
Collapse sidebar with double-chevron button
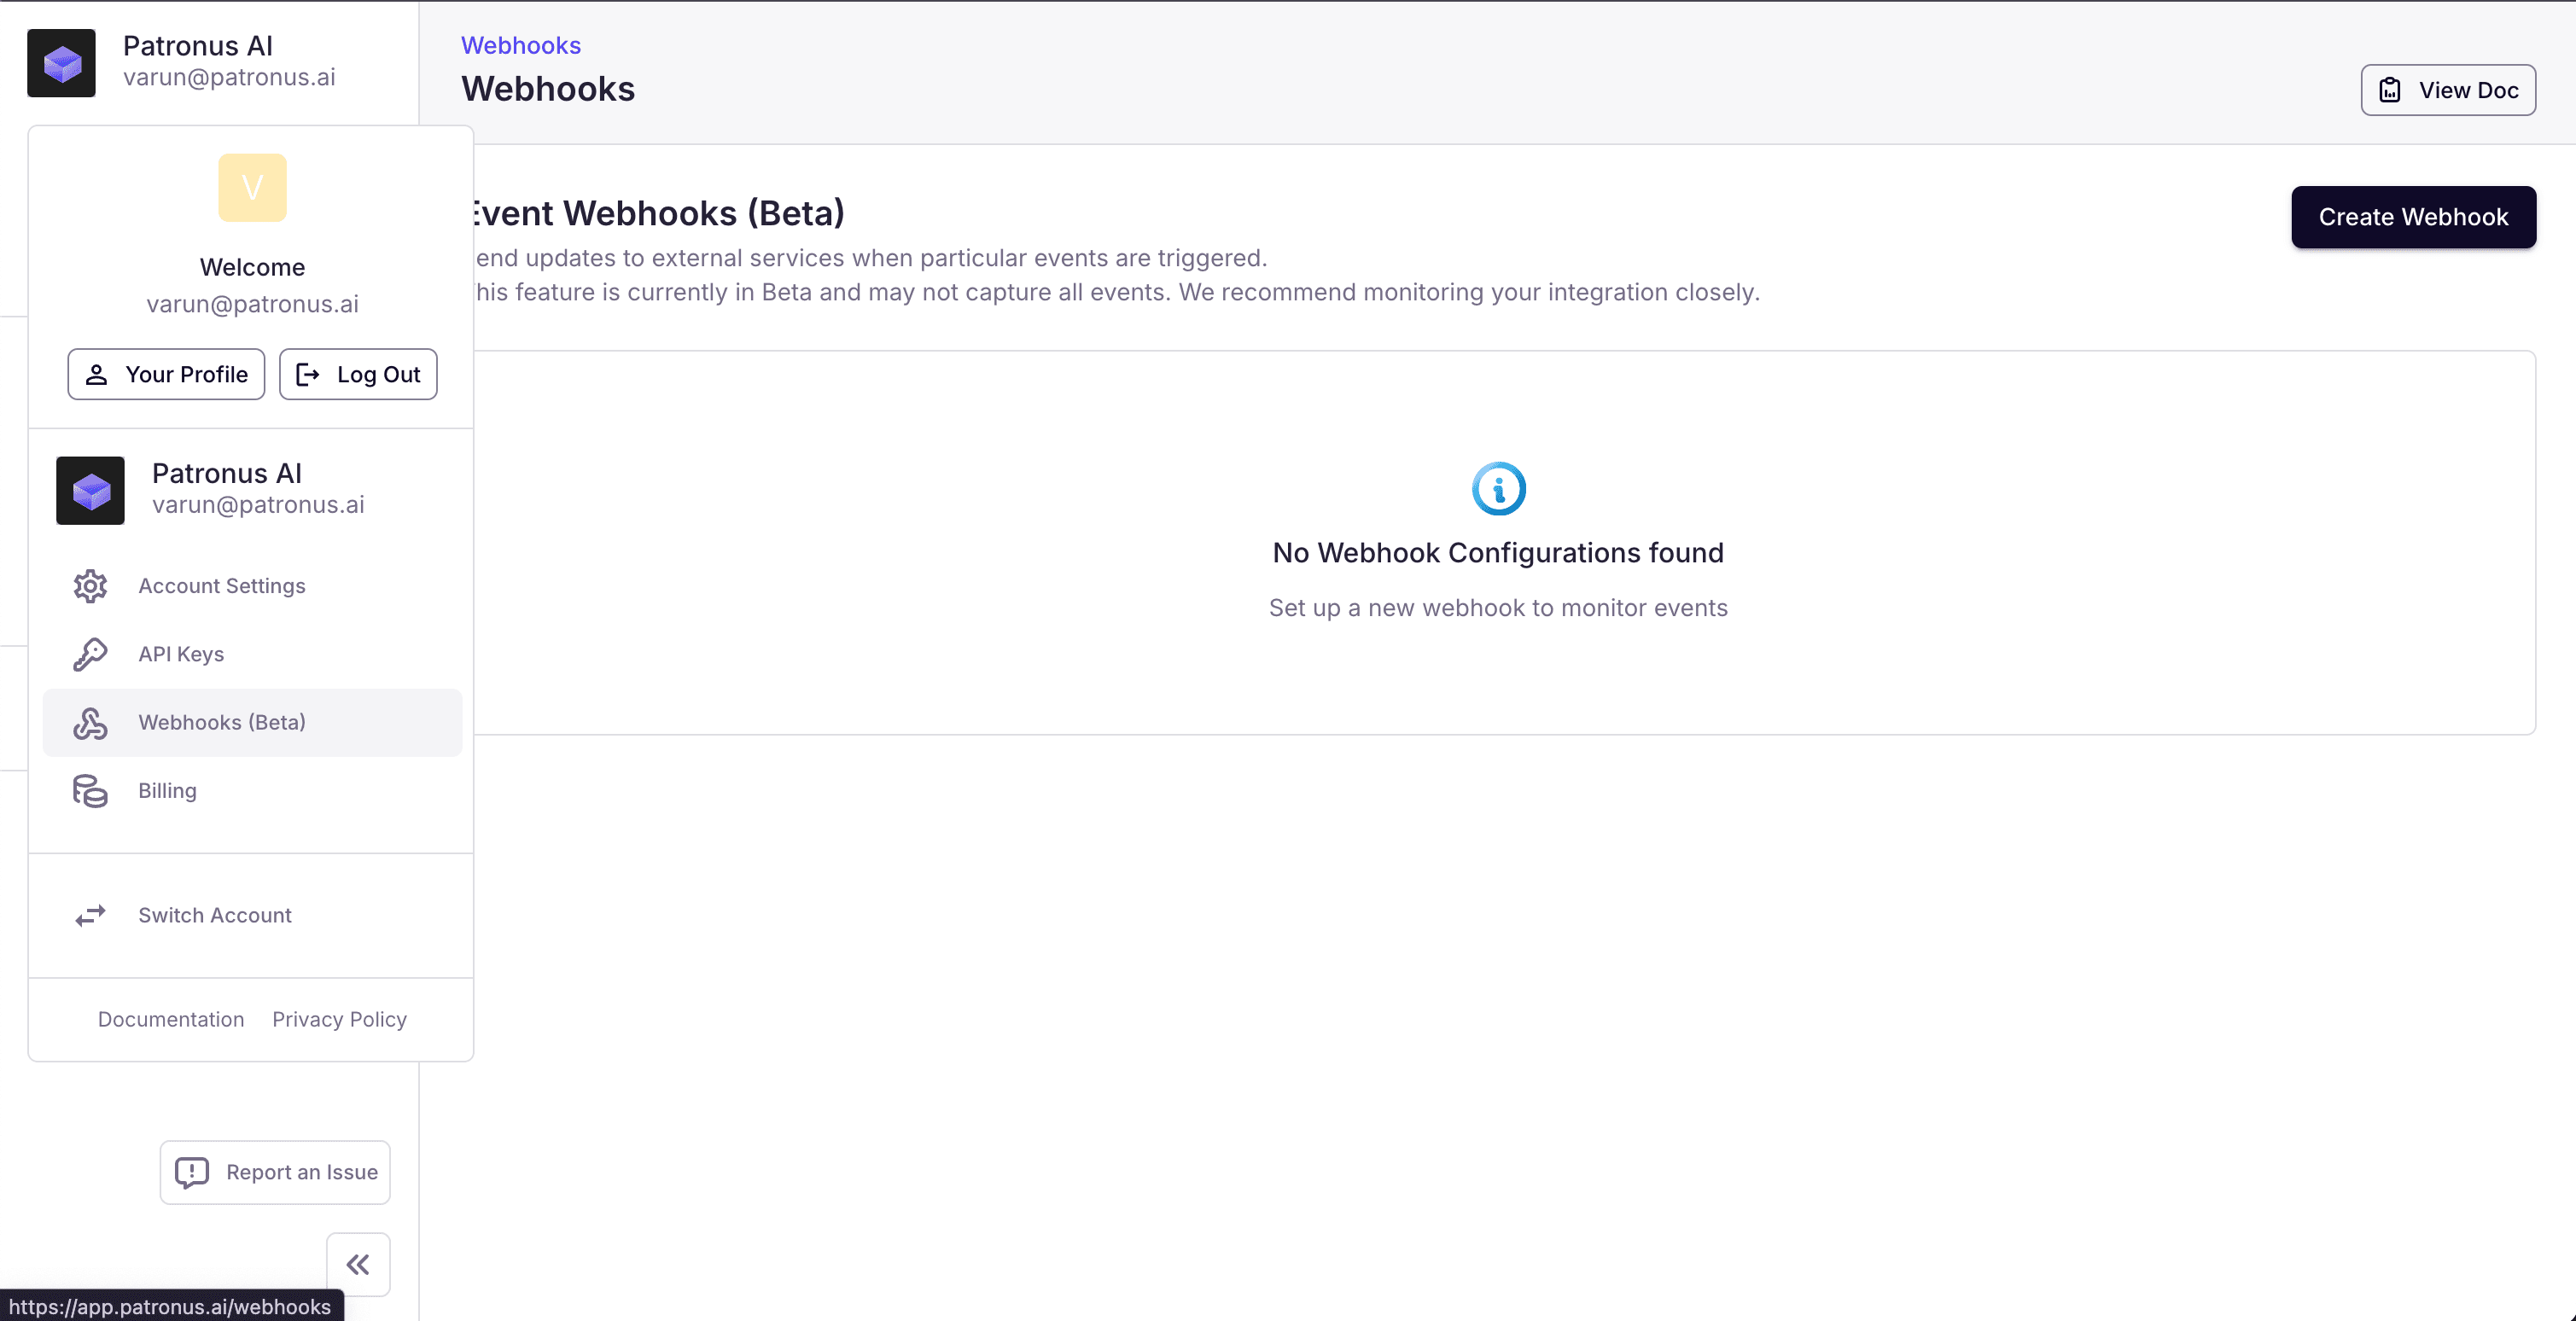(358, 1264)
